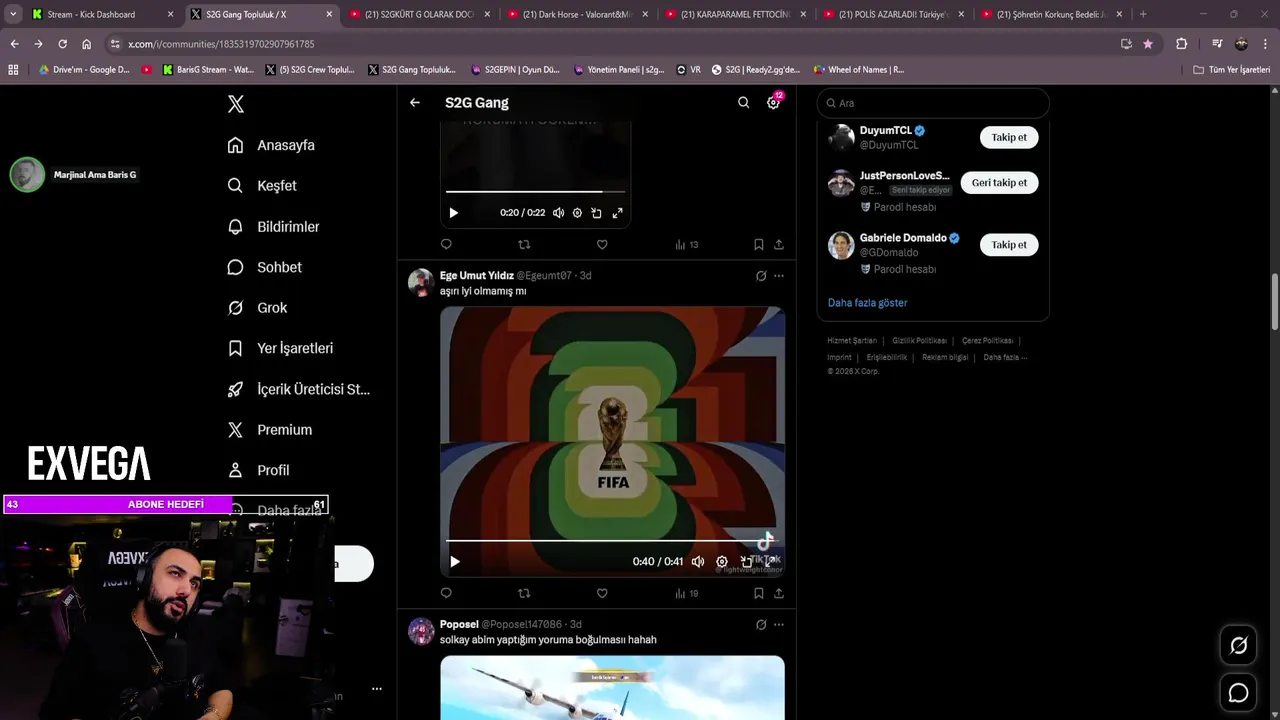Viewport: 1280px width, 720px height.
Task: Open new browser tab plus button
Action: tap(1143, 14)
